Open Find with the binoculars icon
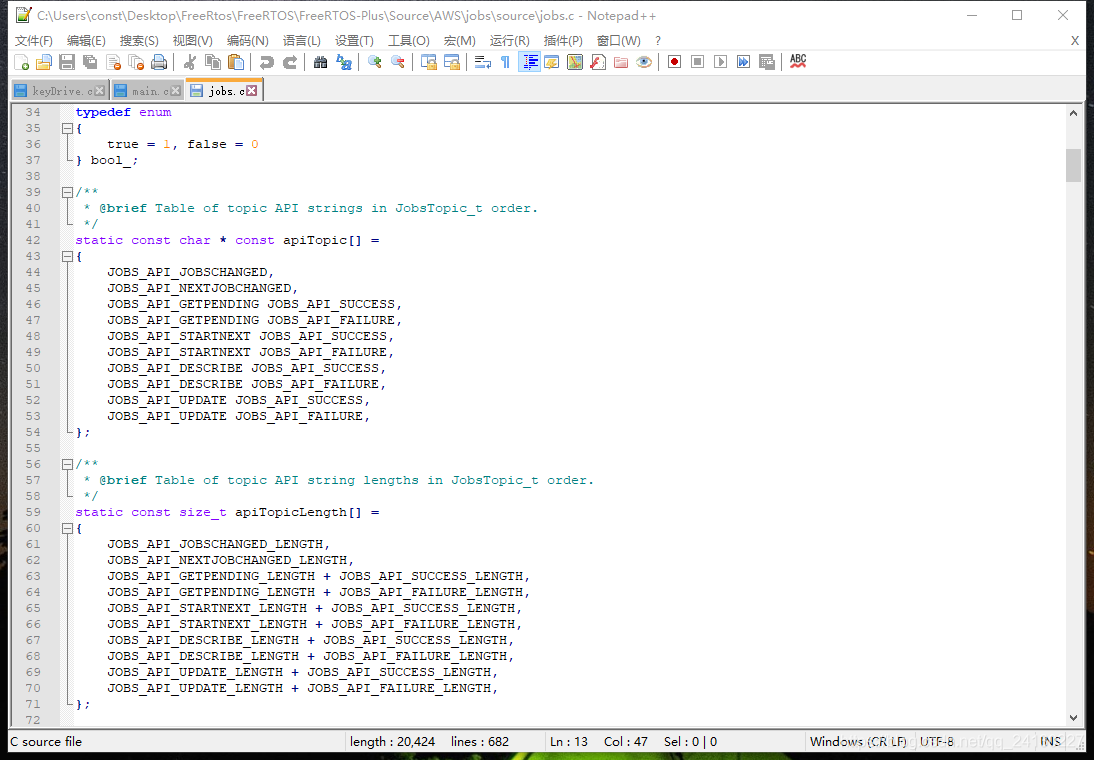1094x760 pixels. click(320, 62)
